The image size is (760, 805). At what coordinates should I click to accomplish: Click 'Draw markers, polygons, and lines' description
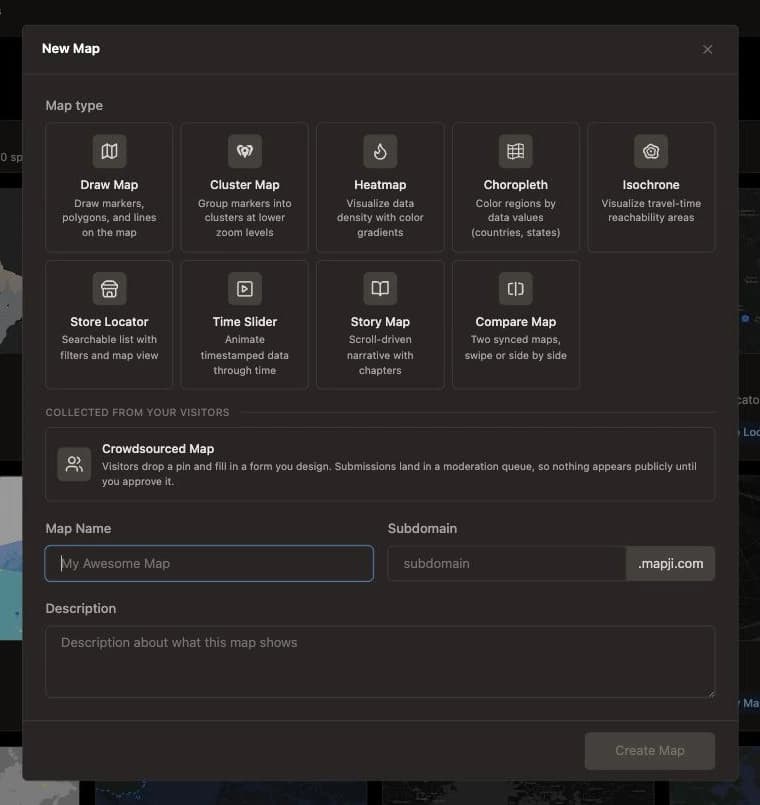109,218
